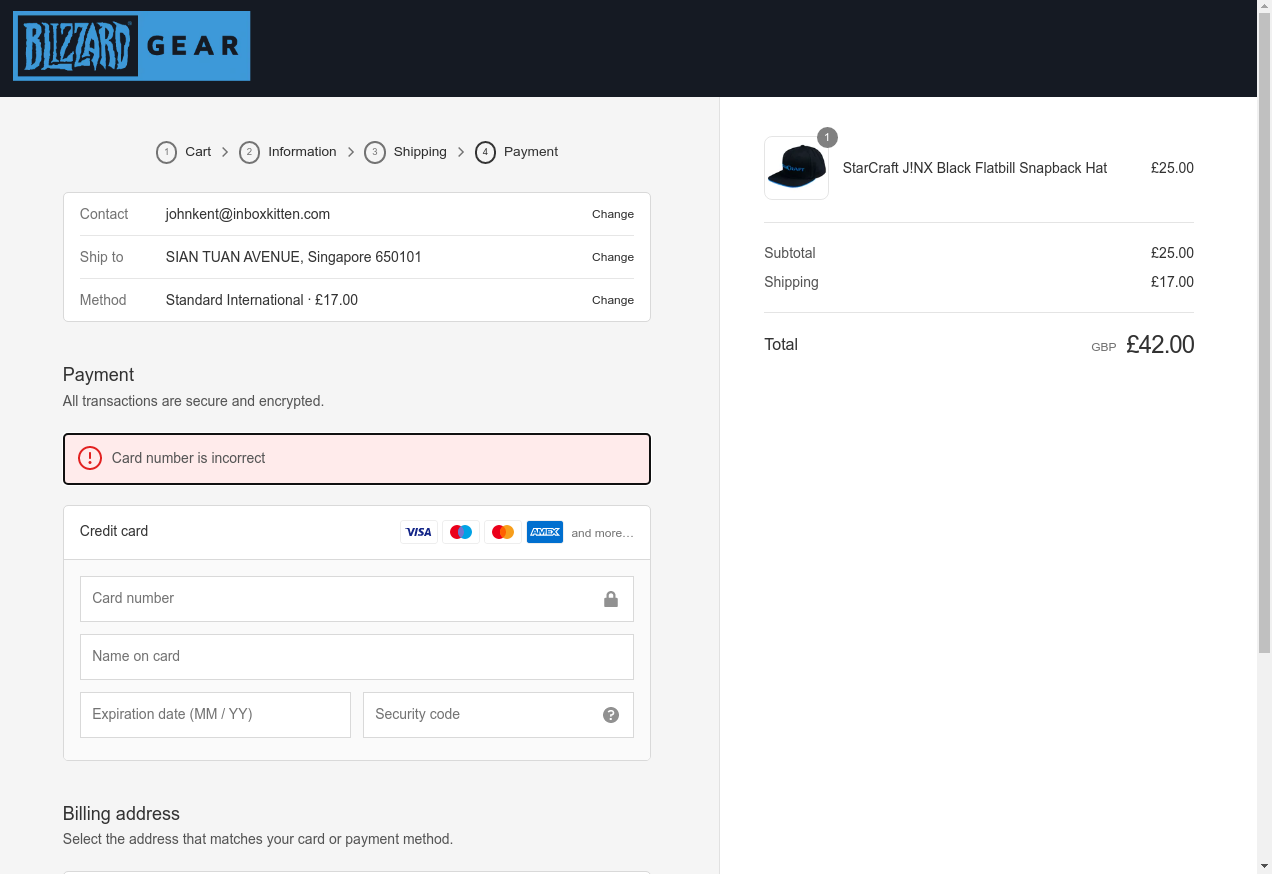Click the chevron after Shipping step
Image resolution: width=1272 pixels, height=874 pixels.
point(461,152)
